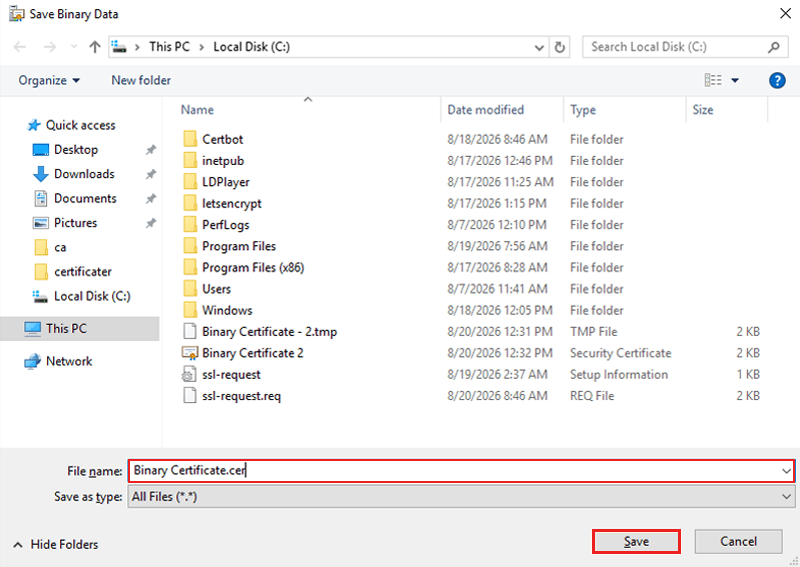
Task: Click the TMP File type cell
Action: pos(593,332)
